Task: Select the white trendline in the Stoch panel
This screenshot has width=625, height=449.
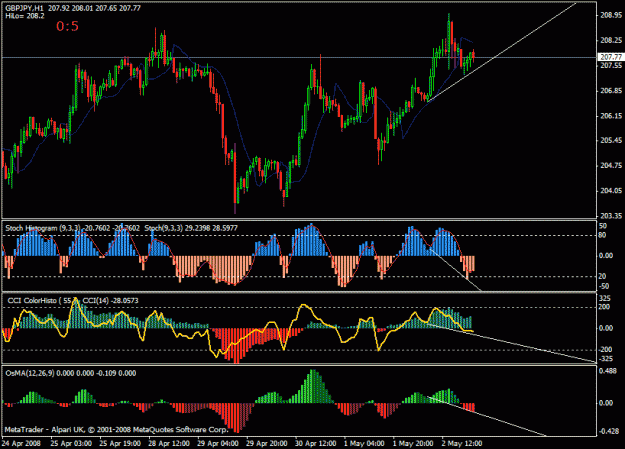Action: 455,270
